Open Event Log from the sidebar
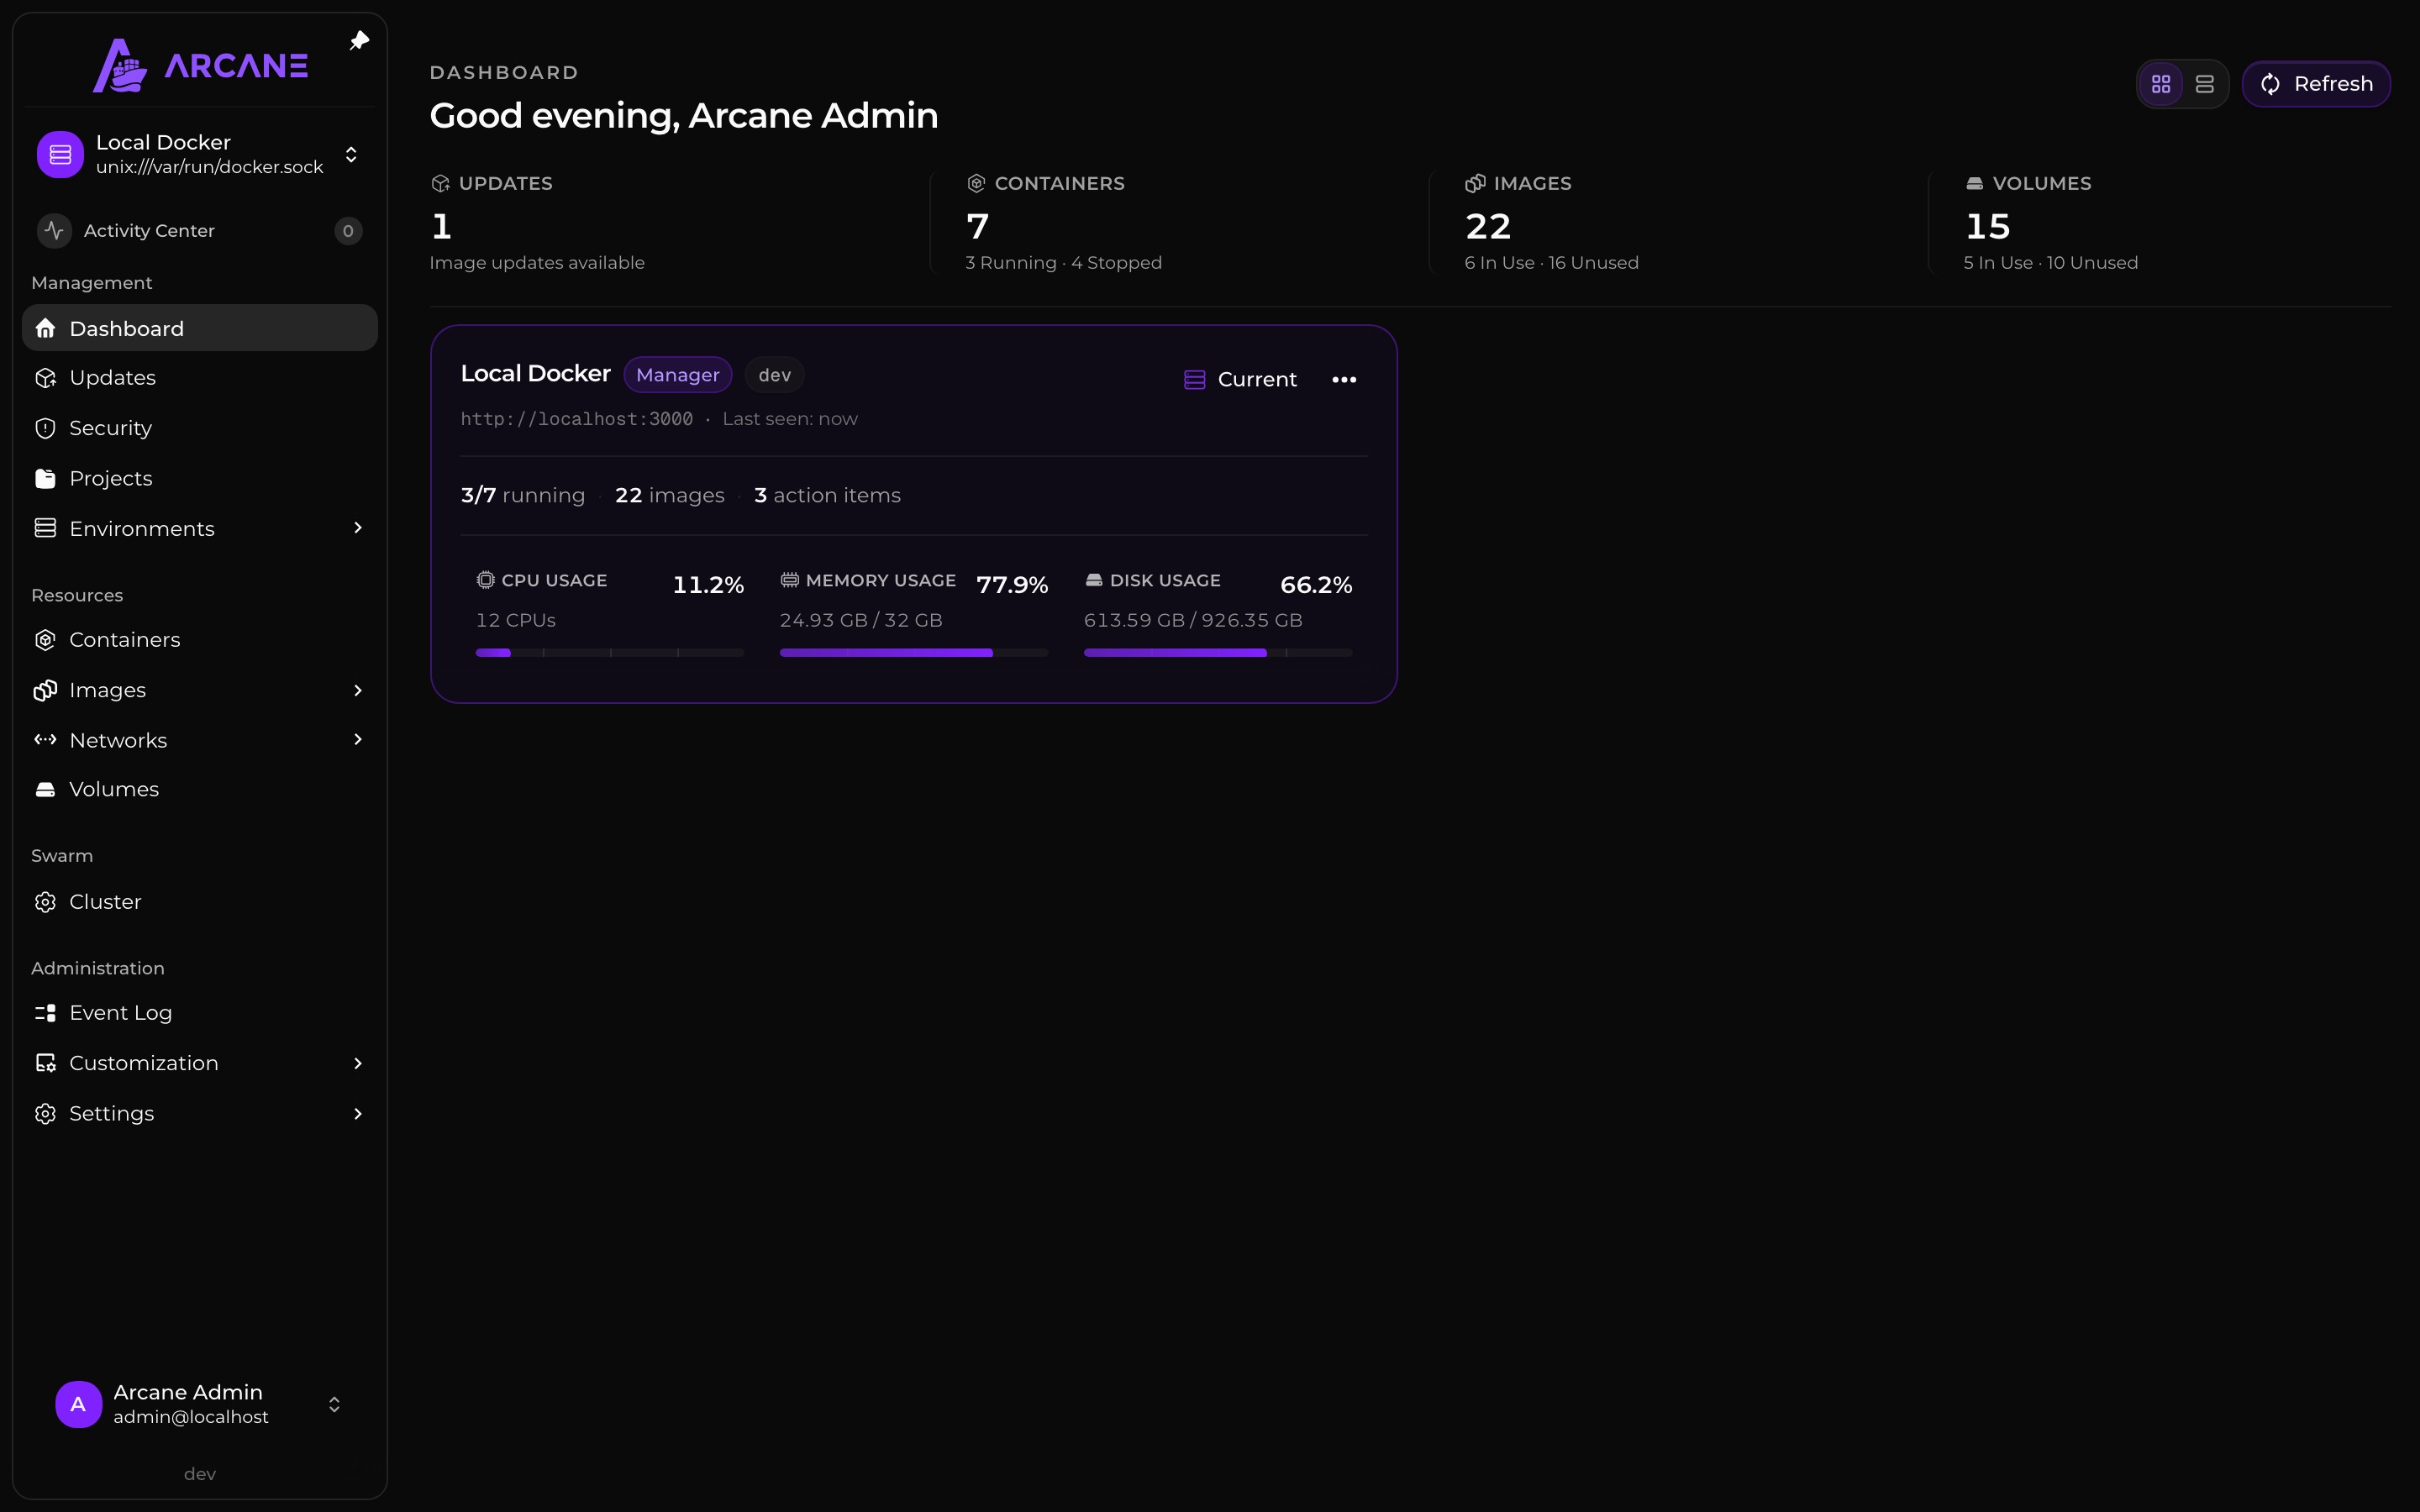This screenshot has width=2420, height=1512. 200,1013
